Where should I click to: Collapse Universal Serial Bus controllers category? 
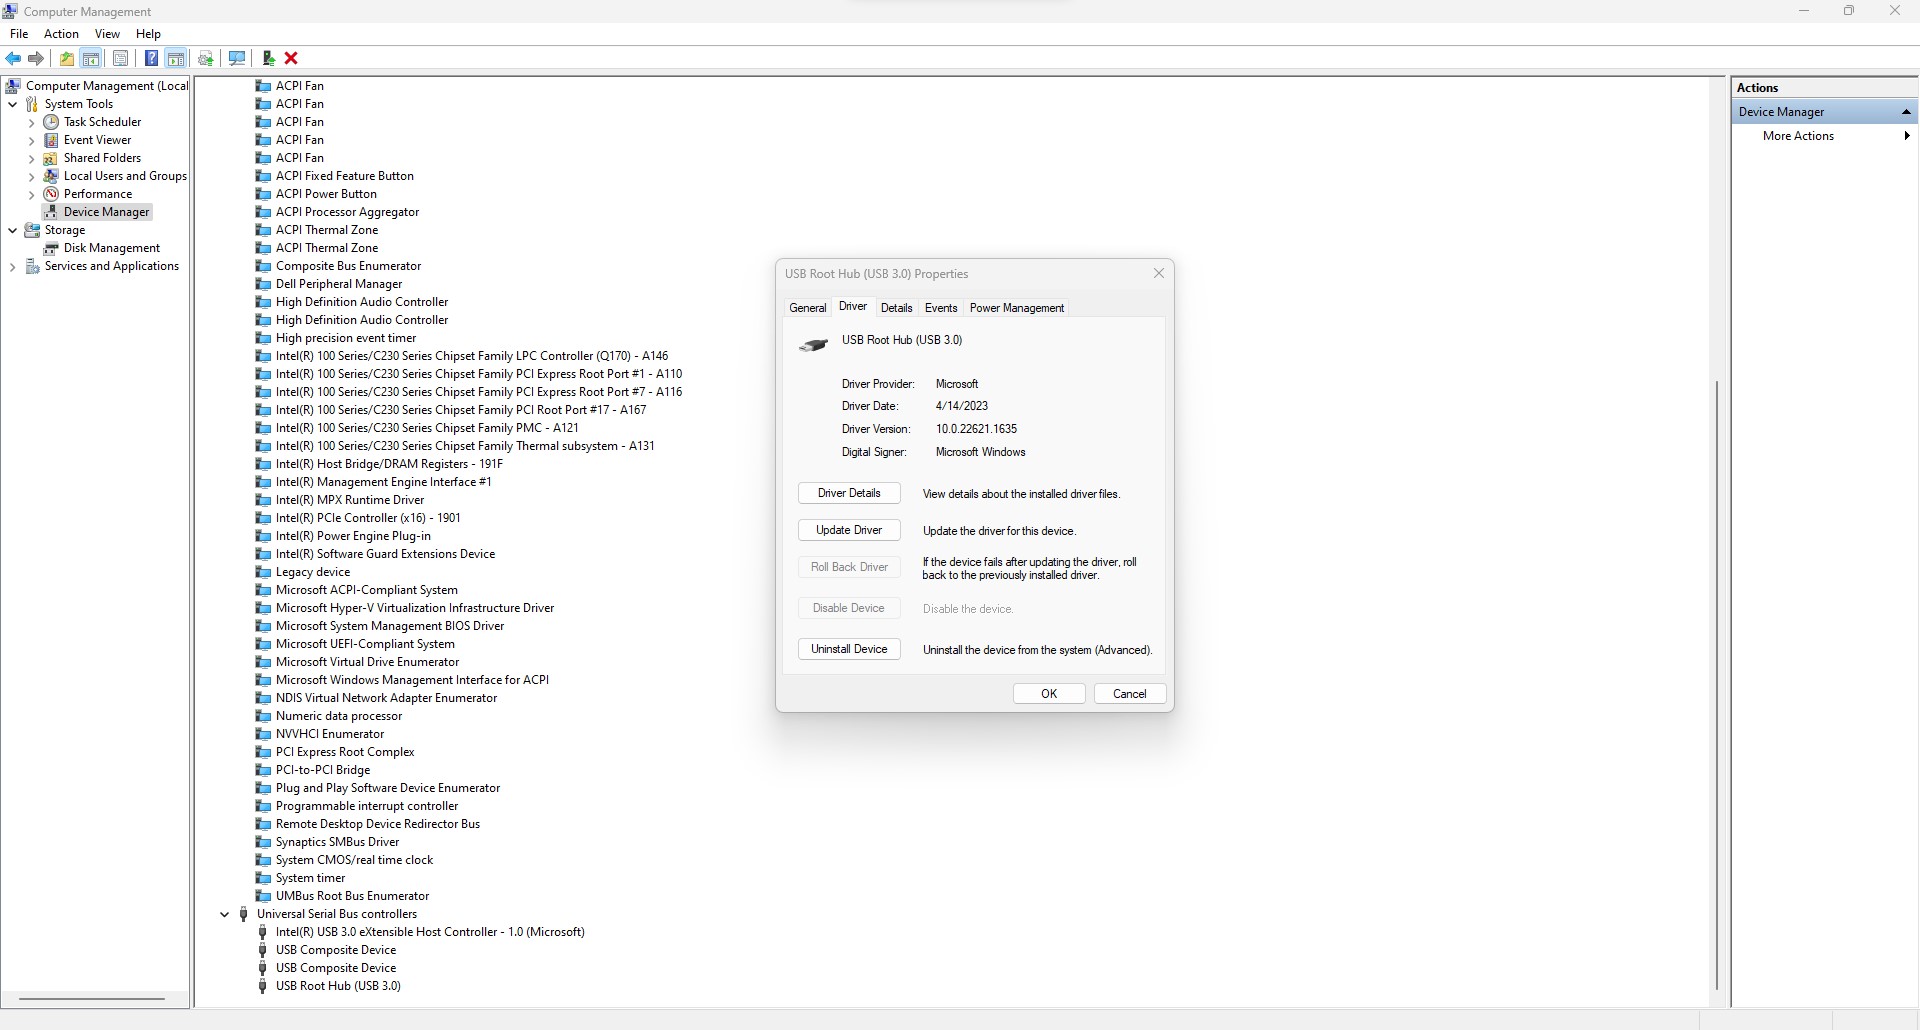pos(224,914)
